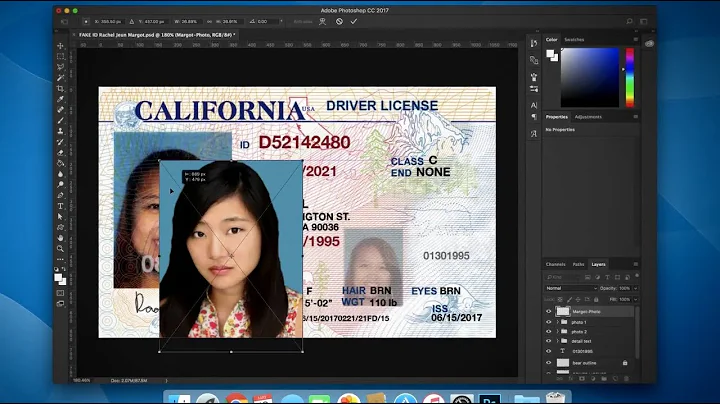Open the Edit Toolbar ellipsis
This screenshot has height=404, width=720.
(x=60, y=259)
